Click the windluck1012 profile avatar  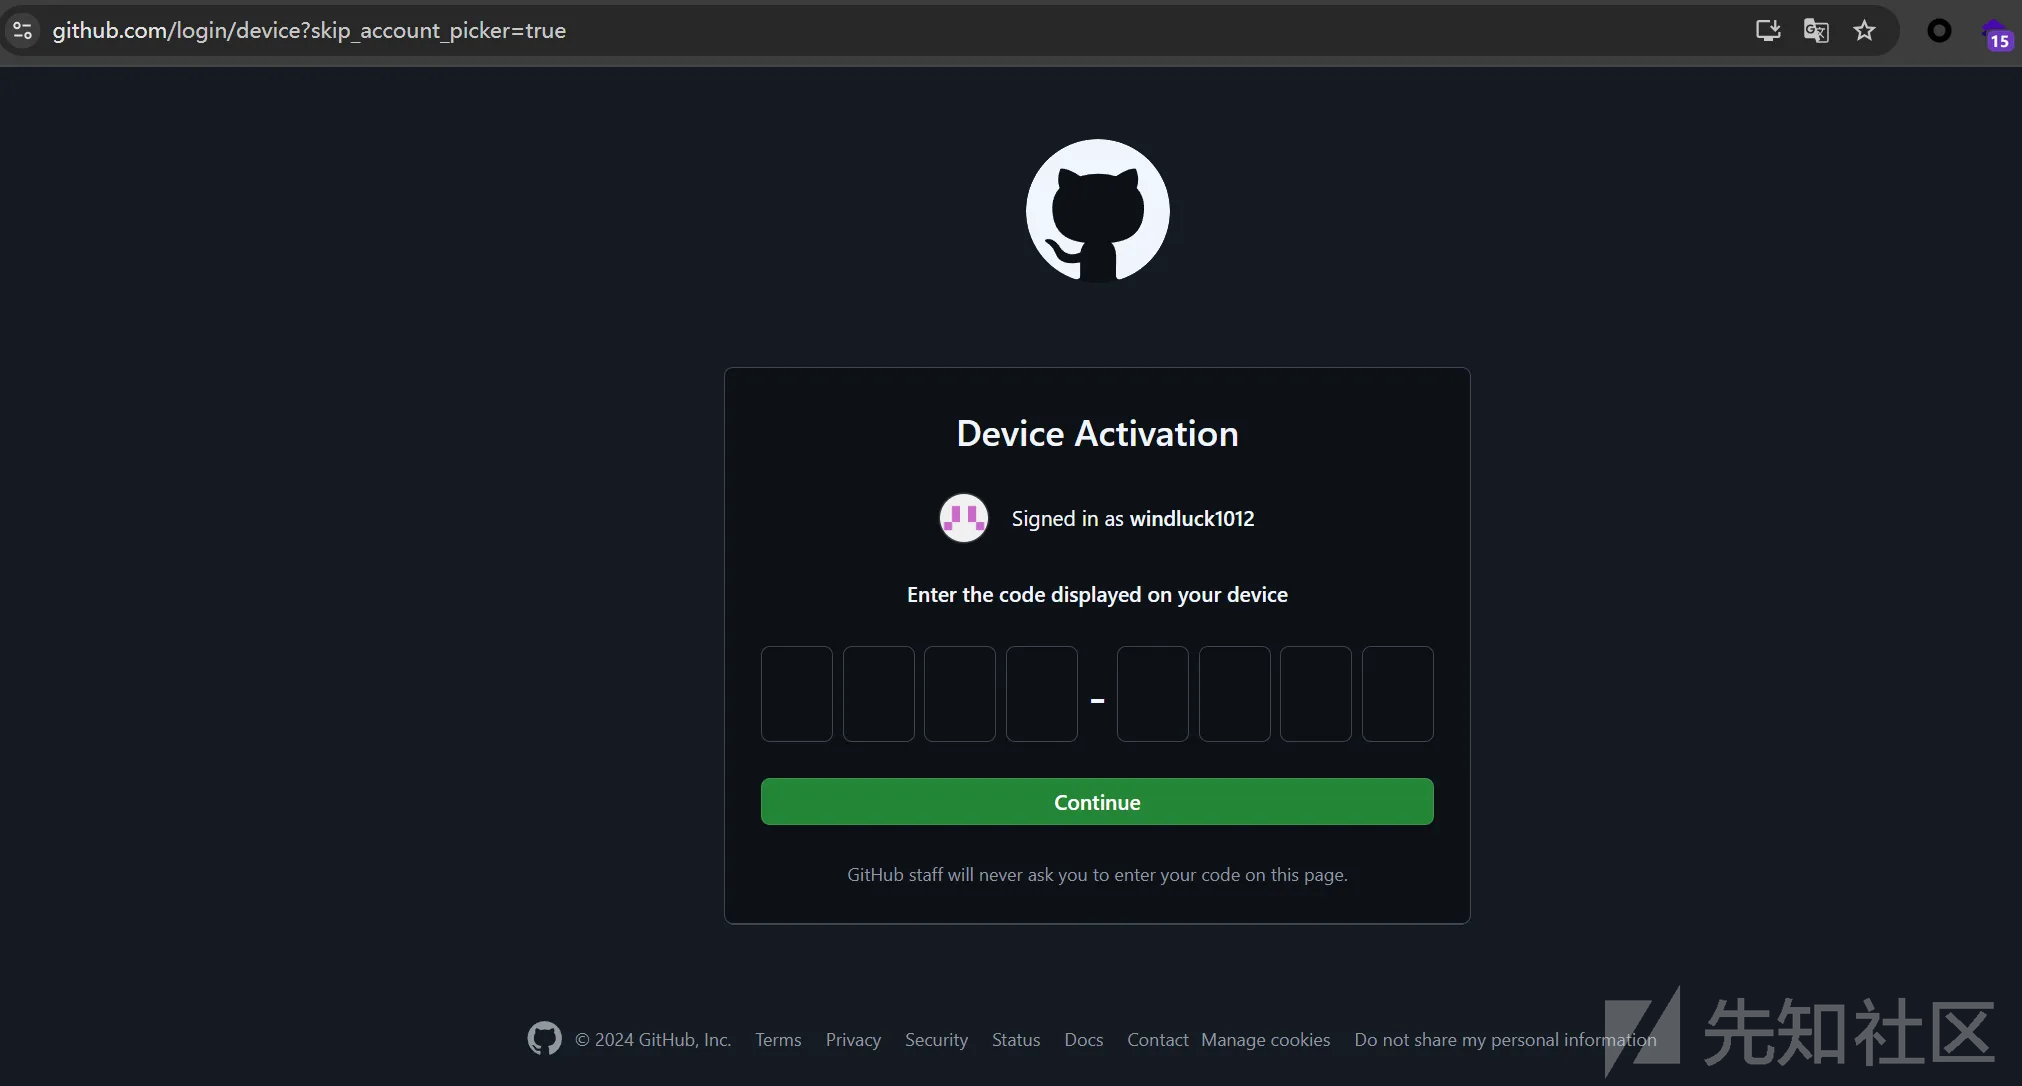pos(963,518)
